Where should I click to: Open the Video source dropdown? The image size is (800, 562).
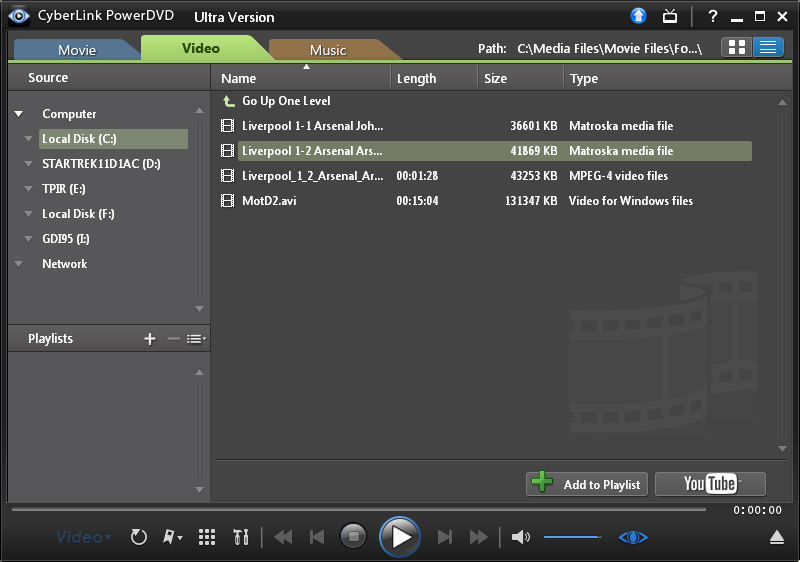click(84, 537)
